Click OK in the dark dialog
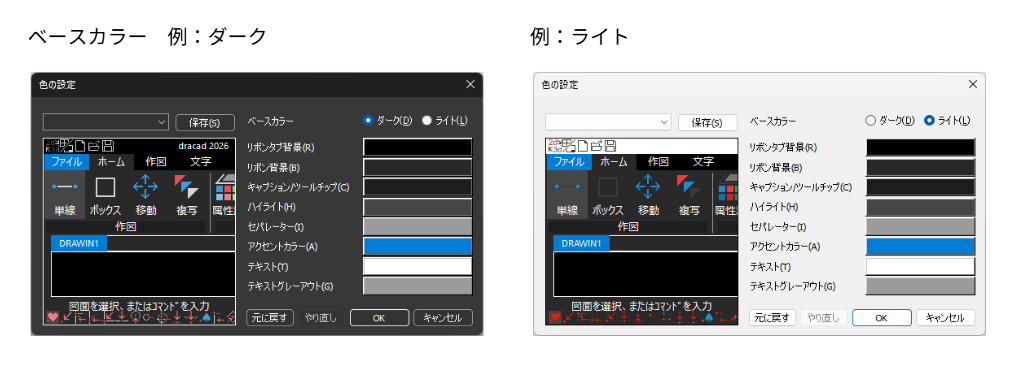 (379, 318)
